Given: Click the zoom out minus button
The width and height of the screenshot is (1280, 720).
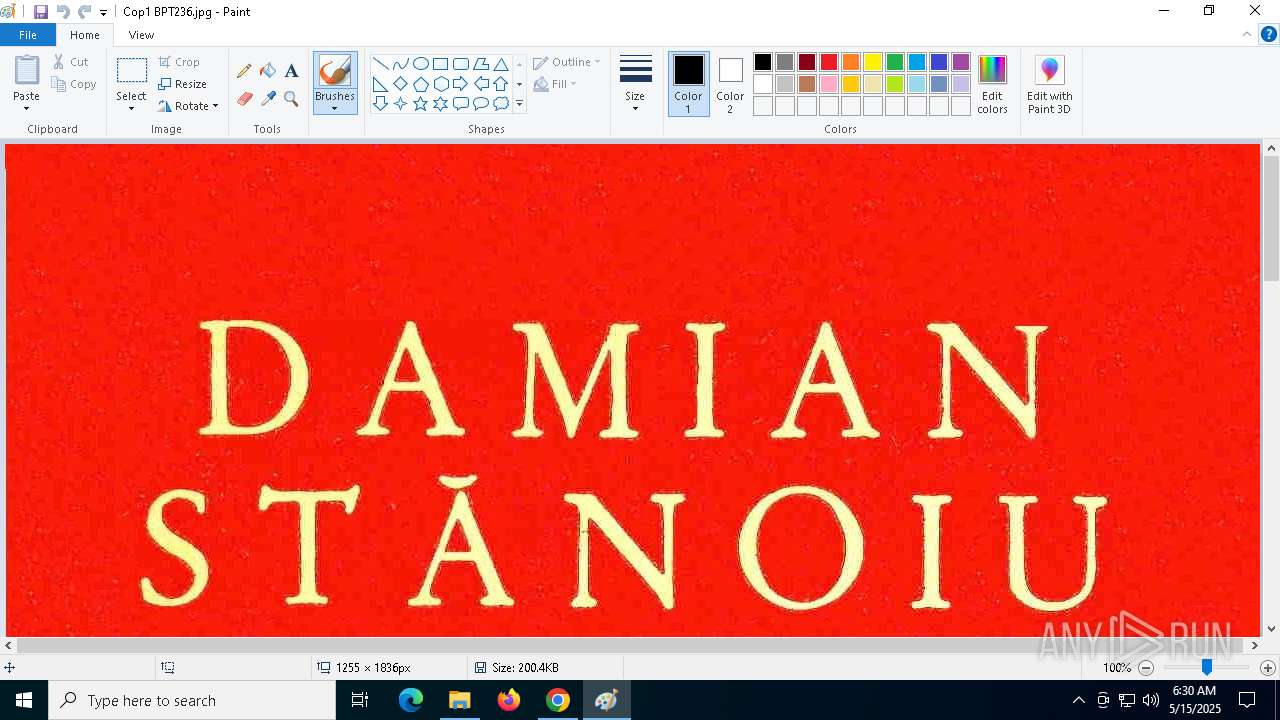Looking at the screenshot, I should tap(1146, 668).
